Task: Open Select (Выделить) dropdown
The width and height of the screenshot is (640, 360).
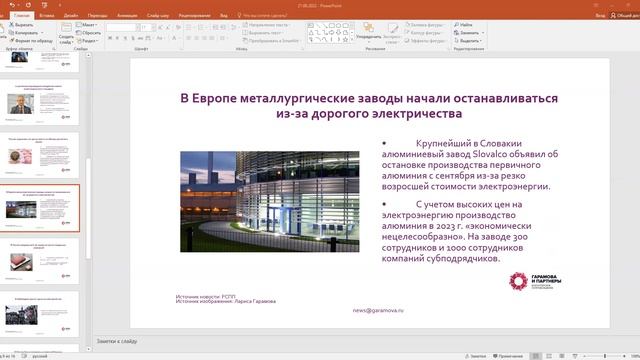Action: pyautogui.click(x=468, y=41)
